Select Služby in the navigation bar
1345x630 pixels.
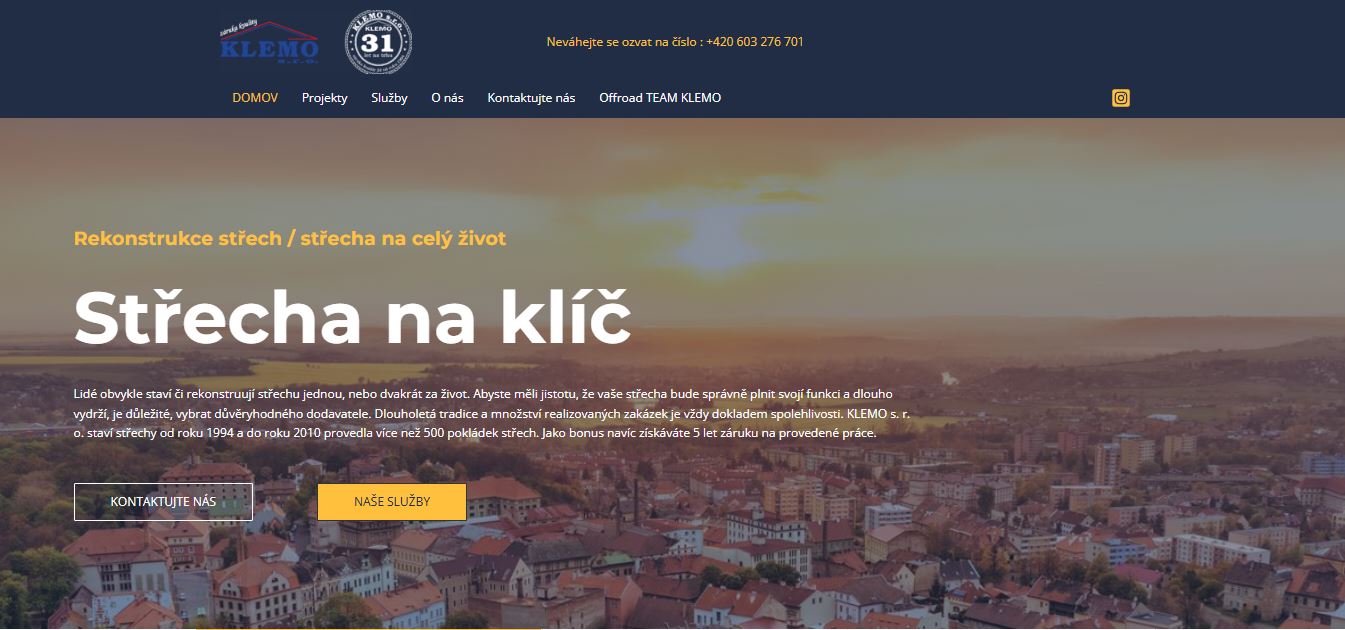coord(389,98)
